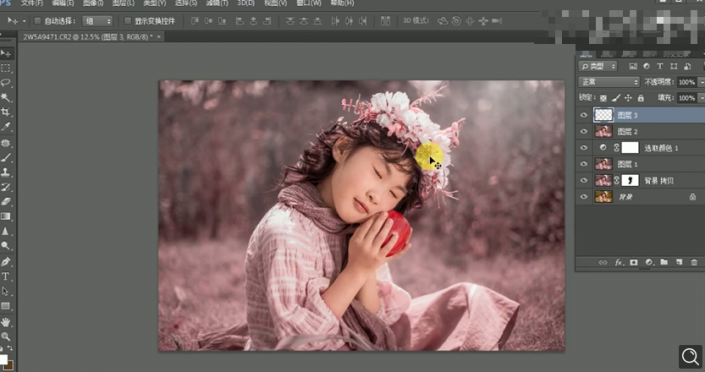Open the 滤镜 menu
This screenshot has width=705, height=372.
click(217, 3)
